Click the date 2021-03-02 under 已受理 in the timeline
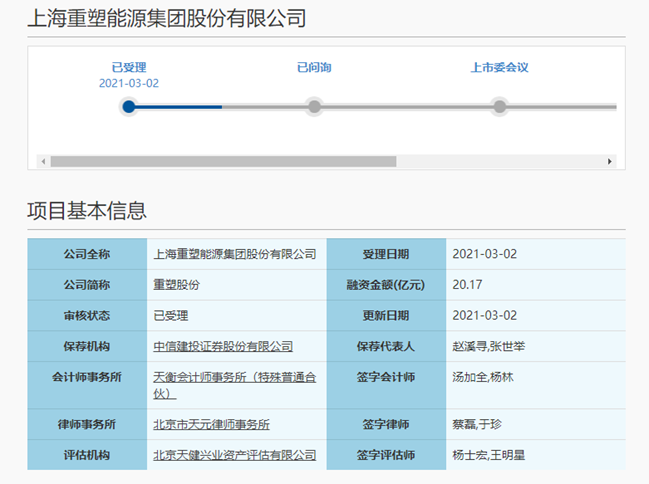Image resolution: width=649 pixels, height=484 pixels. (129, 83)
